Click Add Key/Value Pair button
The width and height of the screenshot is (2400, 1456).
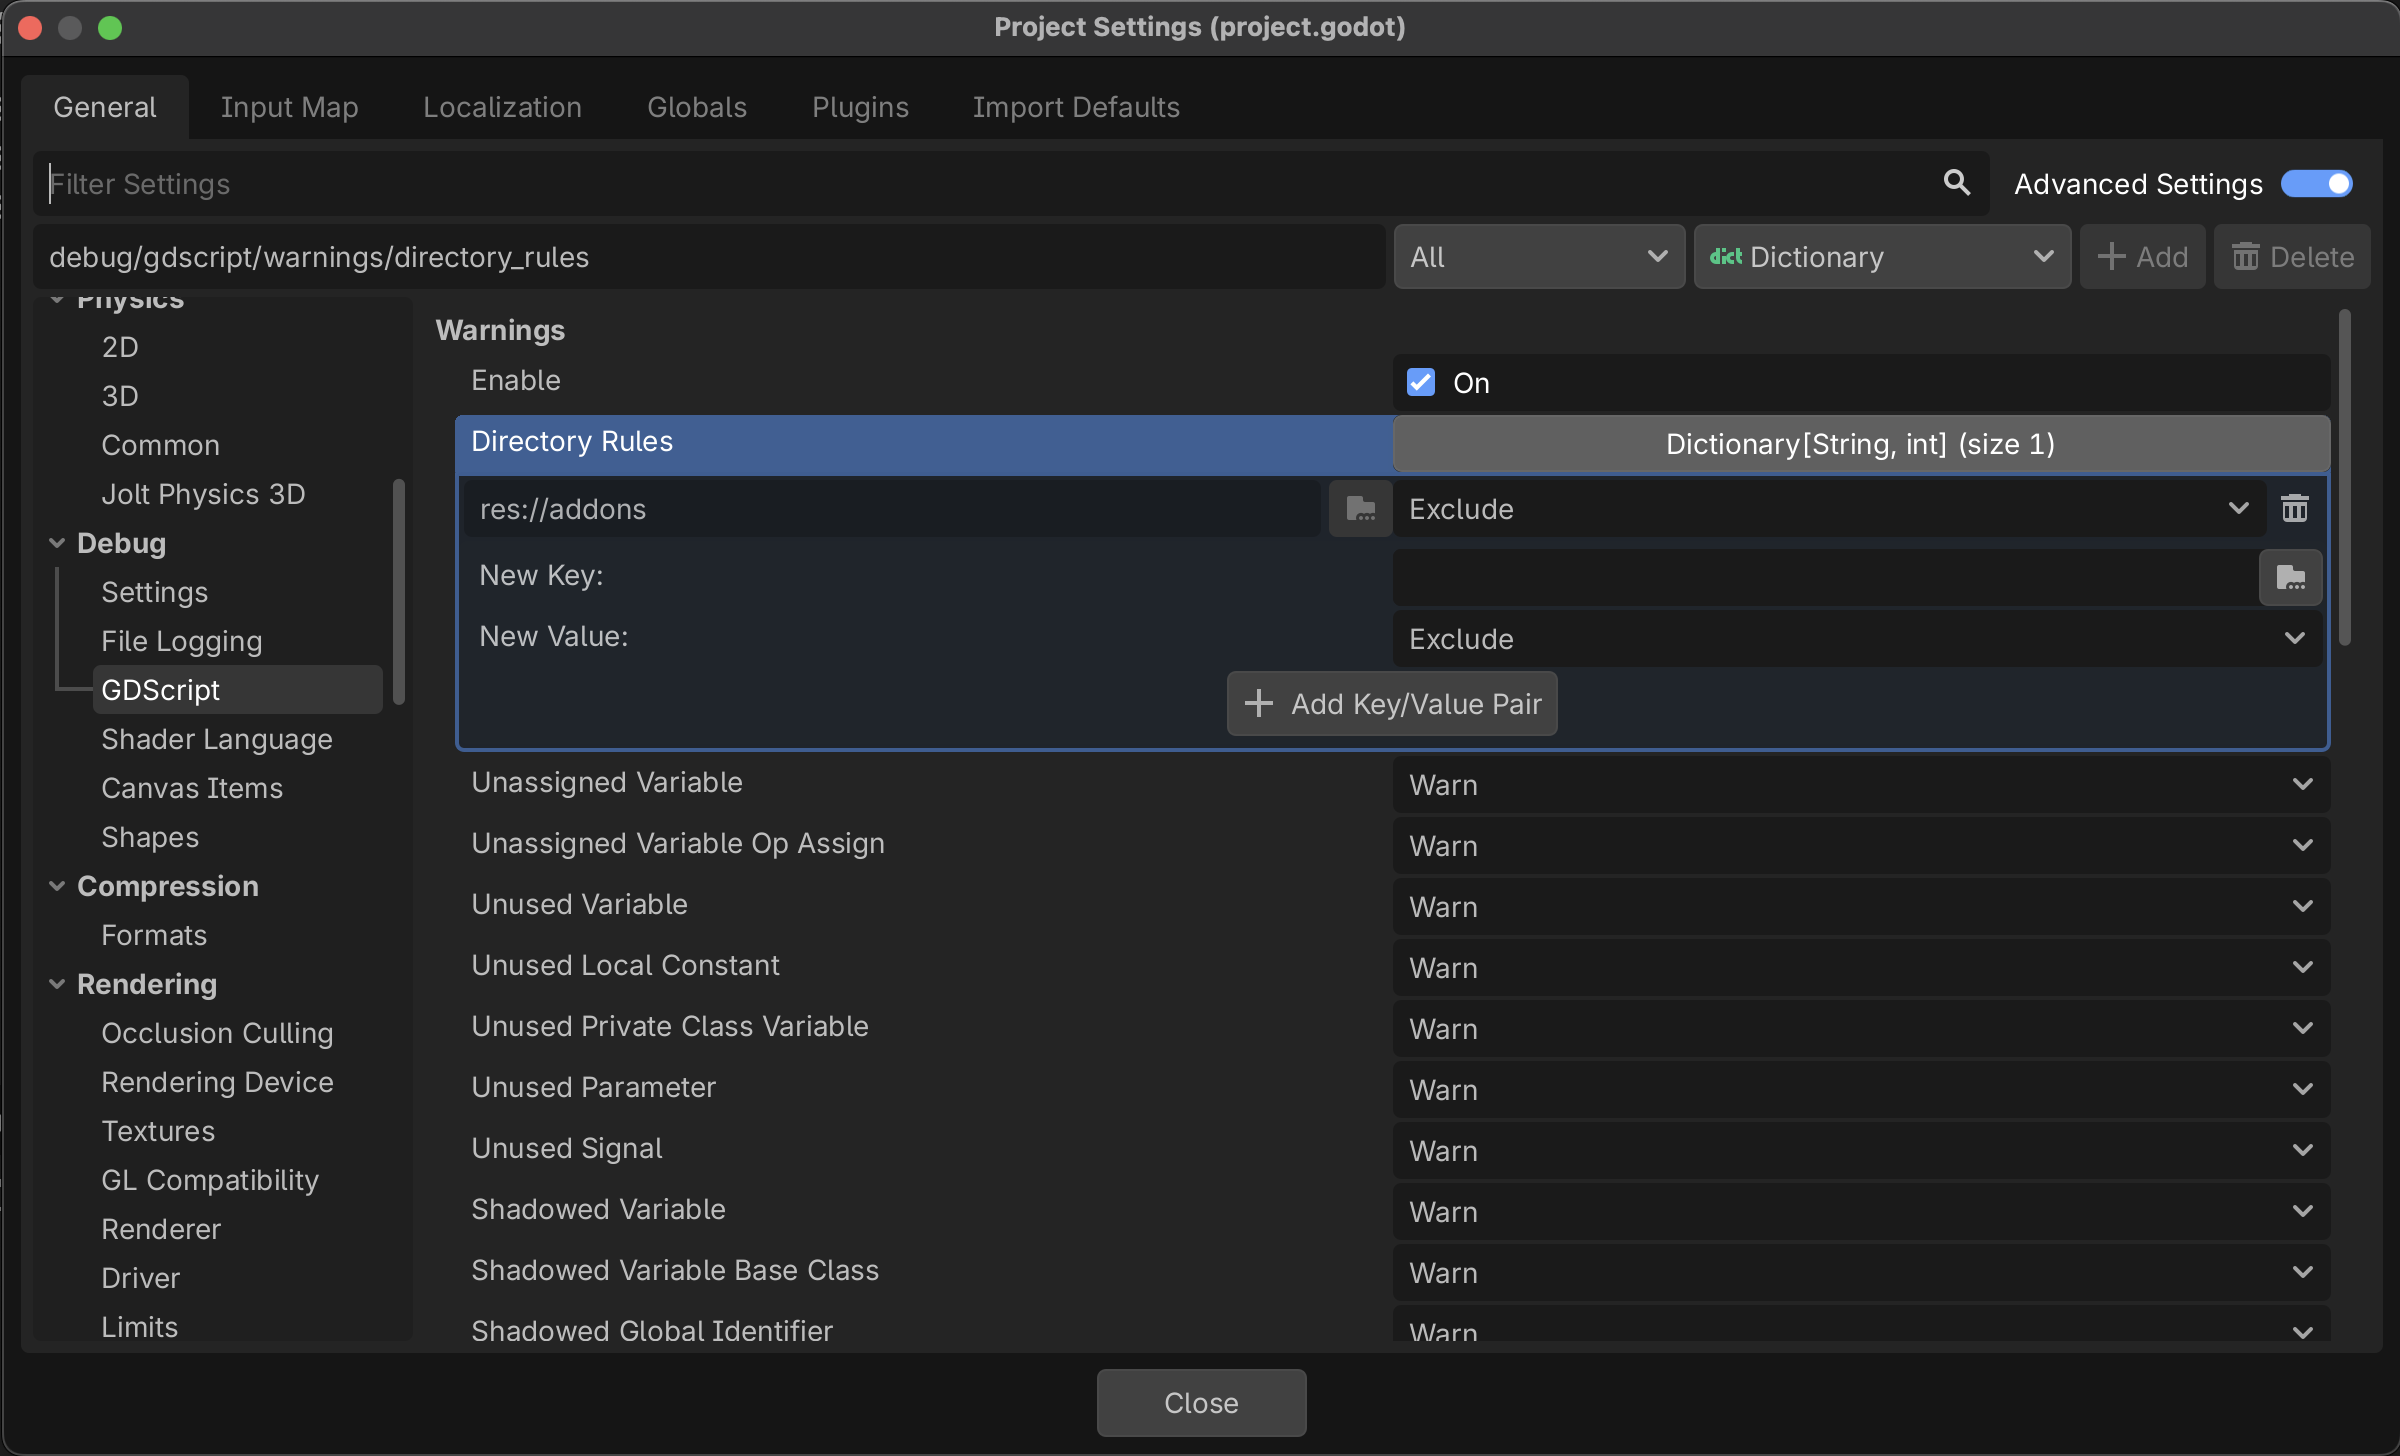(x=1392, y=704)
